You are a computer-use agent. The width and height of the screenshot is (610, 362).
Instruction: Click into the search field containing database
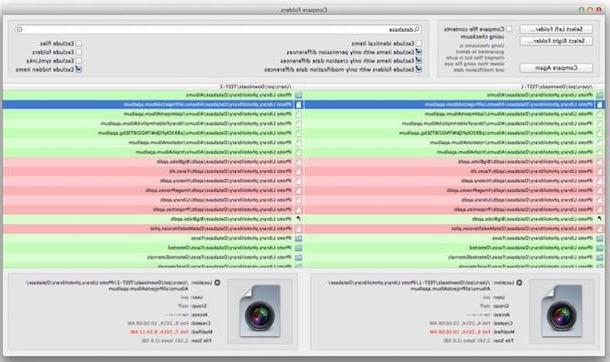[x=218, y=29]
